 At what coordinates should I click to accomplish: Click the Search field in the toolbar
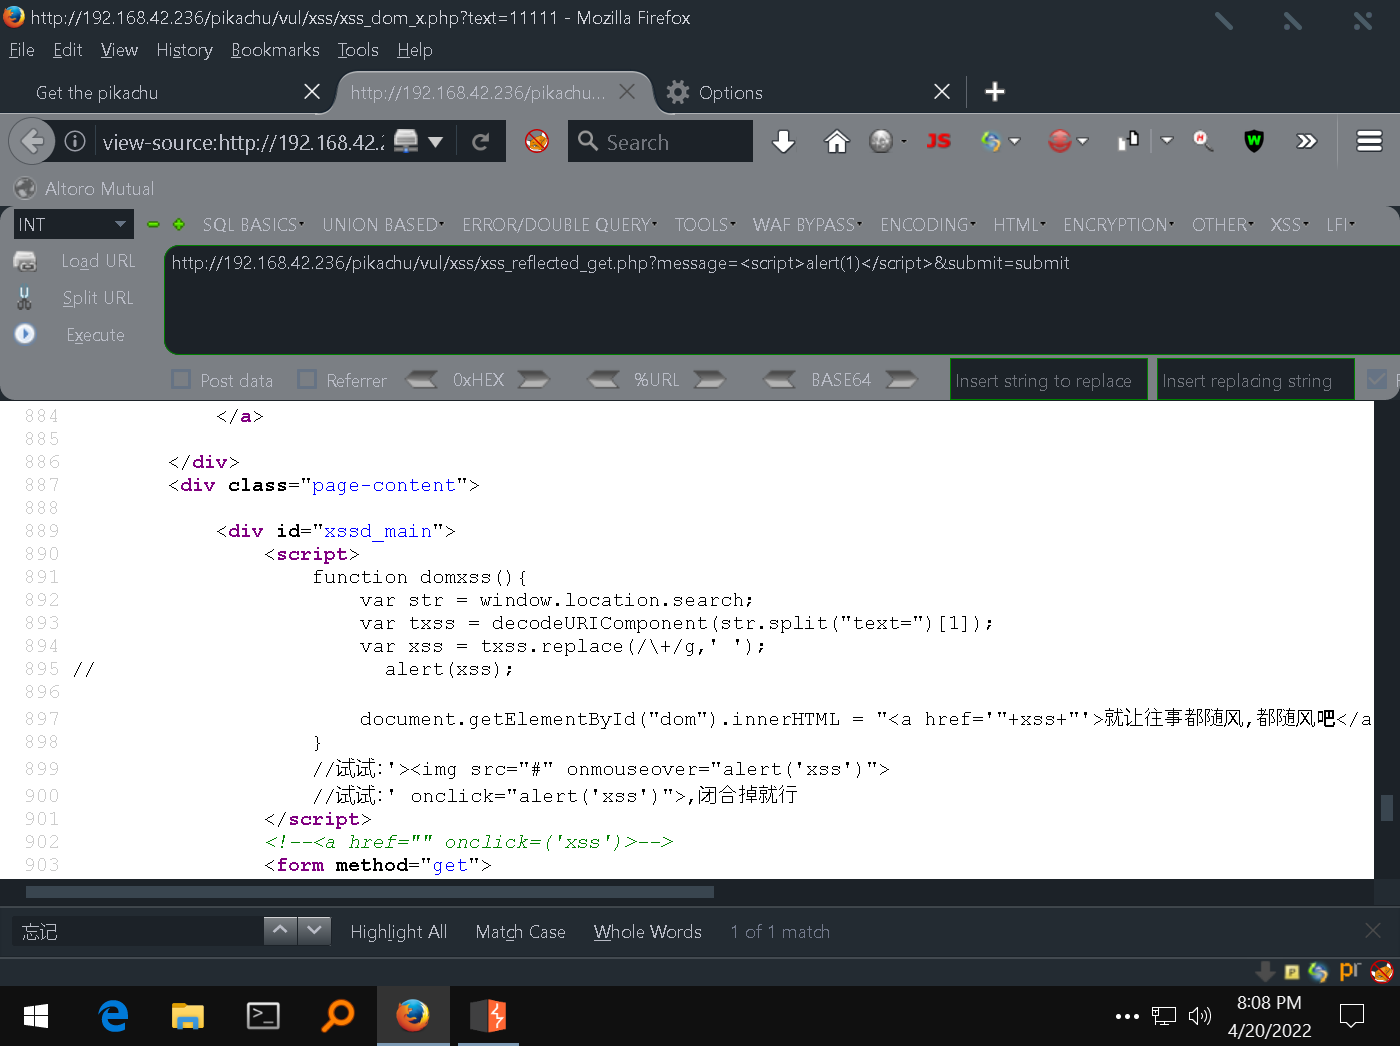click(660, 141)
